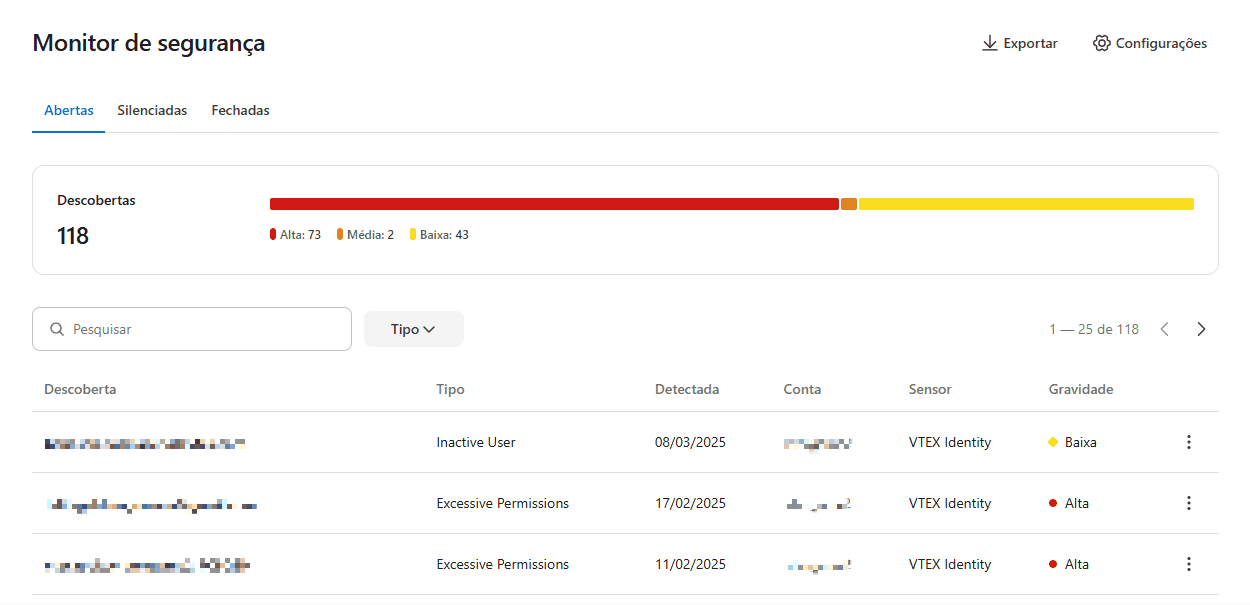The image size is (1250, 605).
Task: Go to the previous page arrow
Action: [1164, 329]
